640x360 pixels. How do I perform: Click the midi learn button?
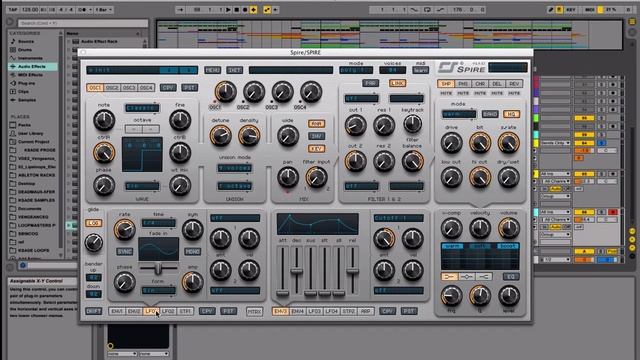[420, 70]
